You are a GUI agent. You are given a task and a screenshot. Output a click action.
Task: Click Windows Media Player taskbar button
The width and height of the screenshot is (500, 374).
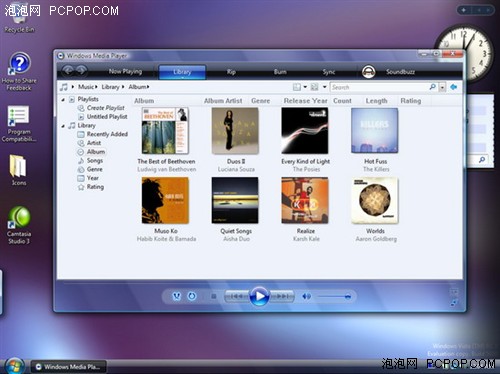pos(69,367)
